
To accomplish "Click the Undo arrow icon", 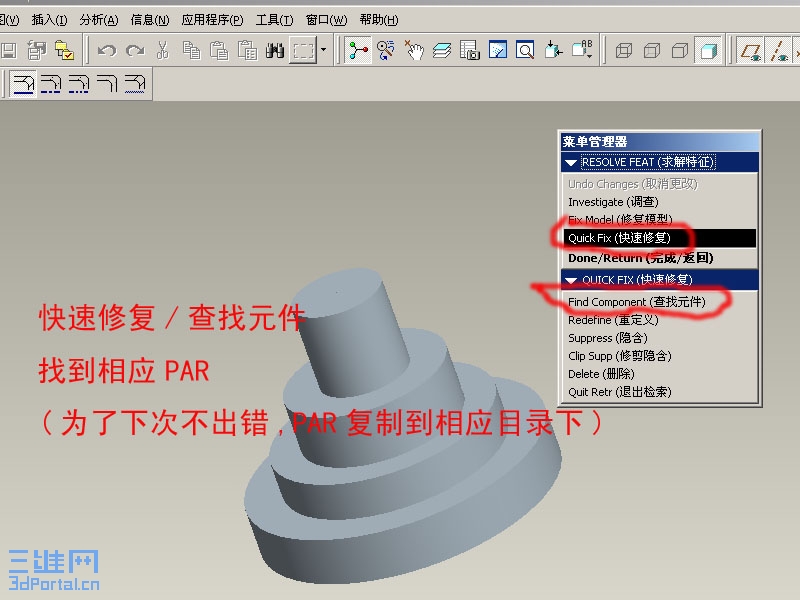I will (107, 50).
